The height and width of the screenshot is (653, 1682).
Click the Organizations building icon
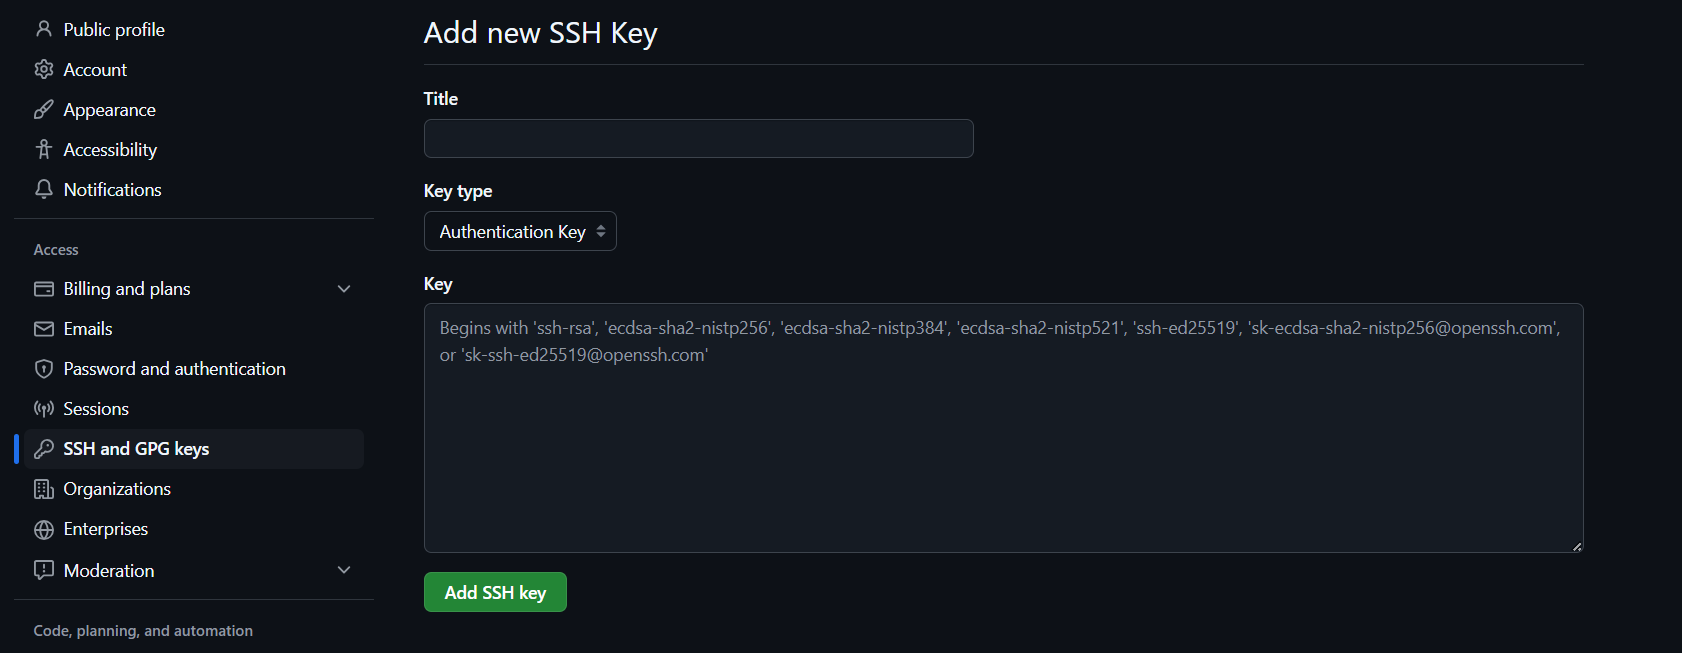44,489
